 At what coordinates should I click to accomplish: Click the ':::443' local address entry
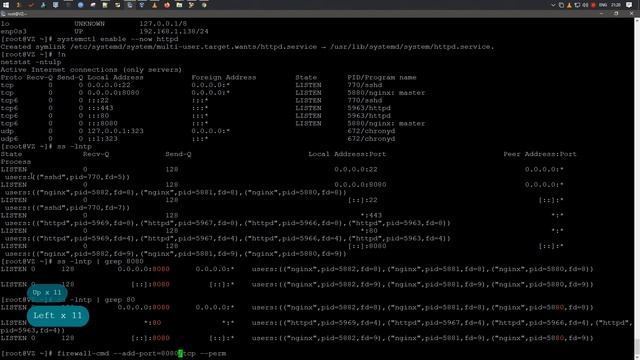(x=100, y=108)
